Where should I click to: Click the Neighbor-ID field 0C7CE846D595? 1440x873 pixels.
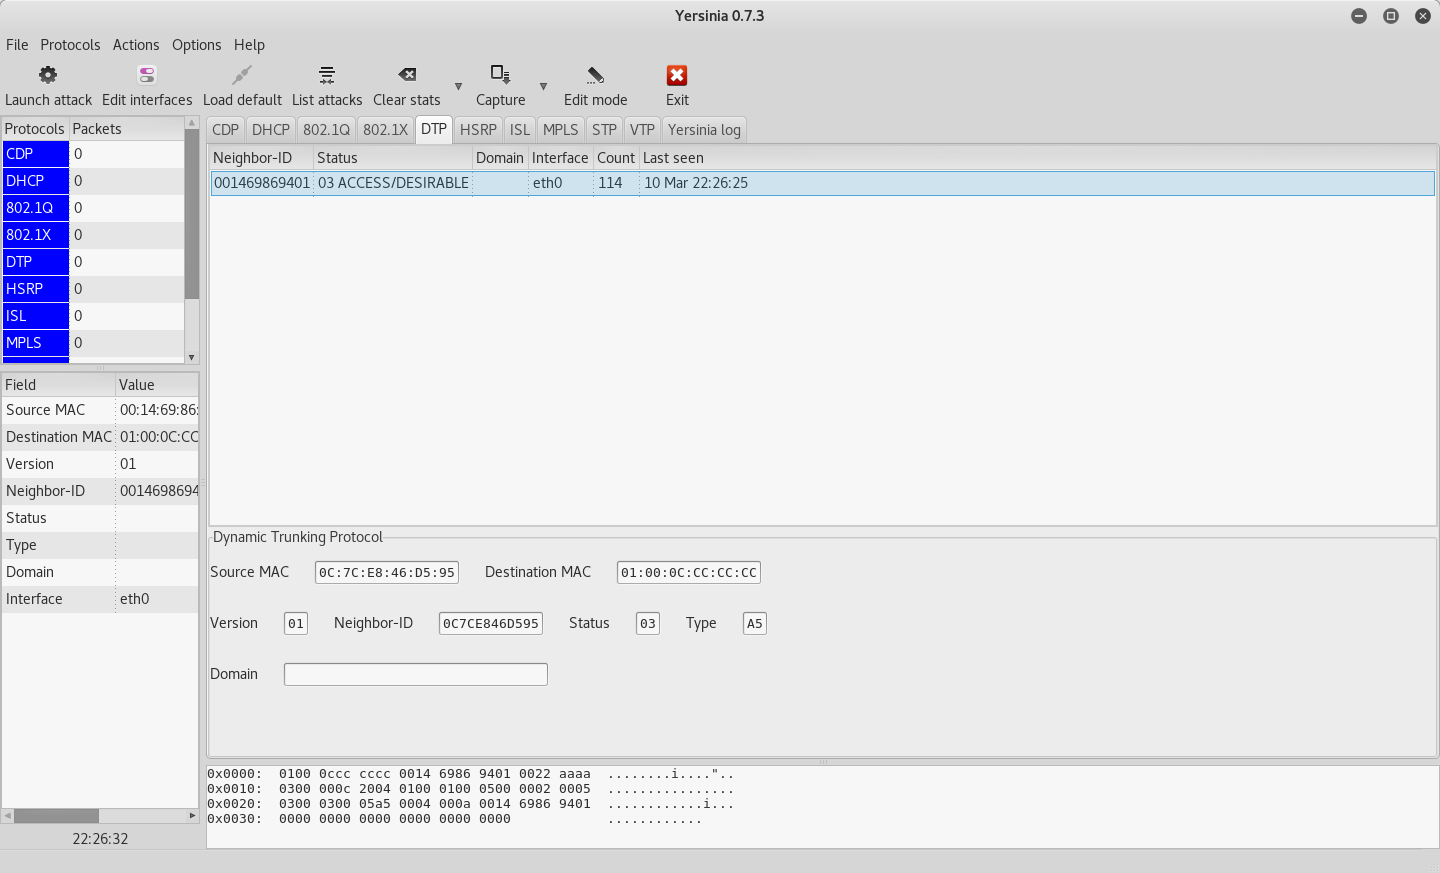coord(491,624)
